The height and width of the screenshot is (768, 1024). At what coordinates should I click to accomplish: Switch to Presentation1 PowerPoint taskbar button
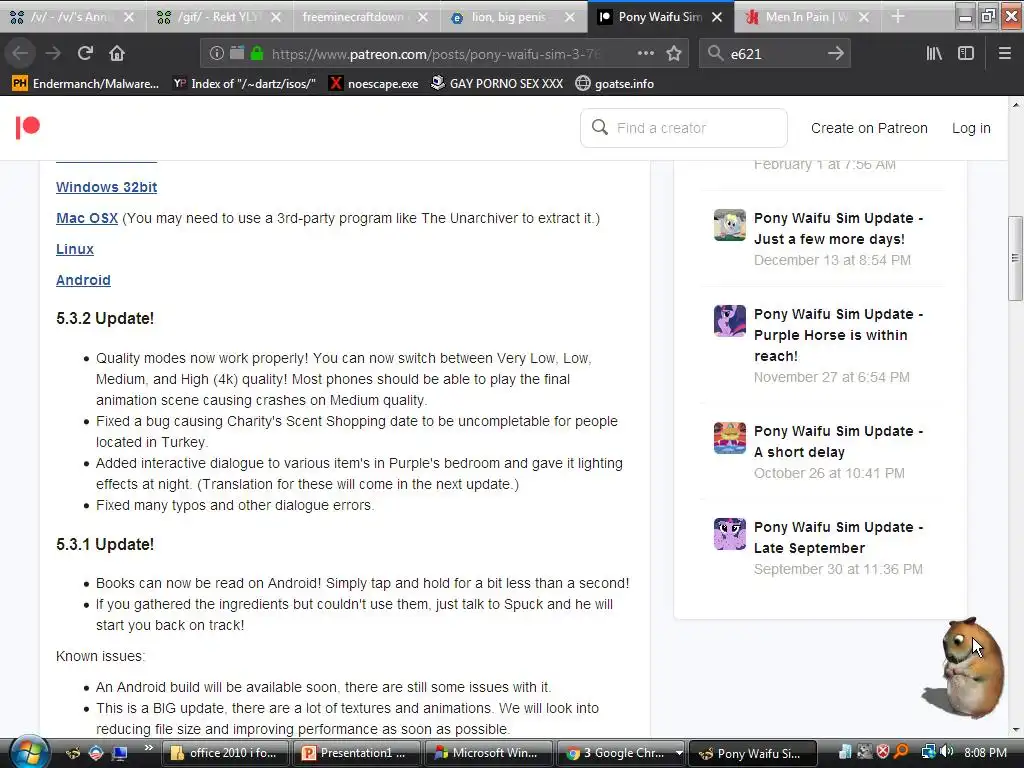click(357, 753)
